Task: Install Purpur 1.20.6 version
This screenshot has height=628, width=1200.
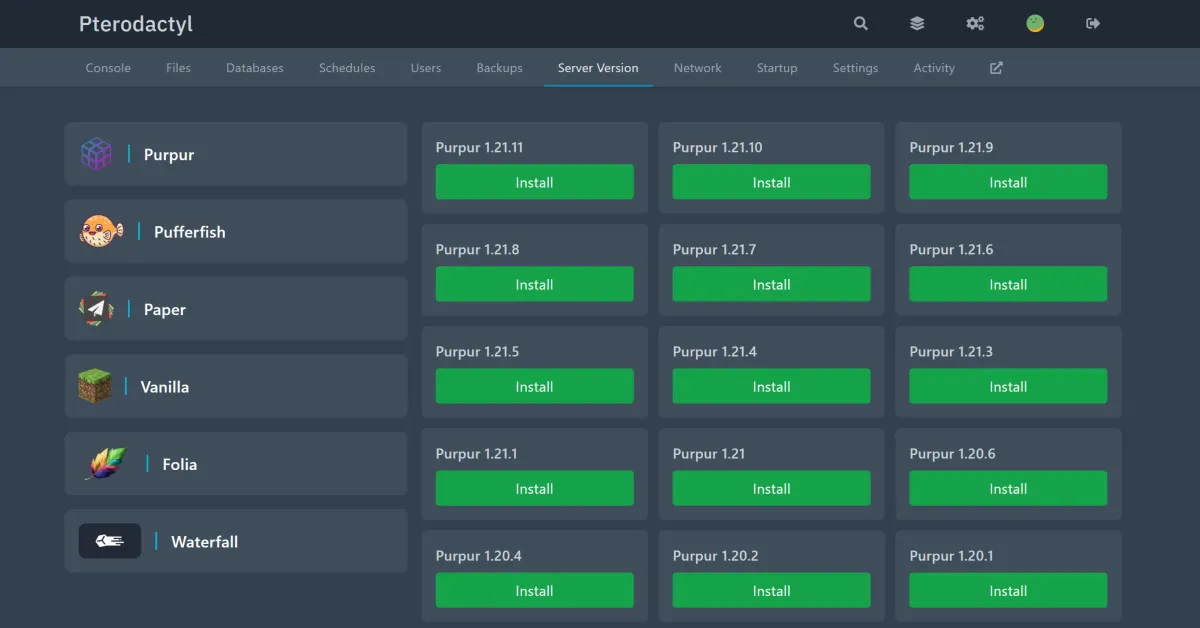Action: tap(1008, 488)
